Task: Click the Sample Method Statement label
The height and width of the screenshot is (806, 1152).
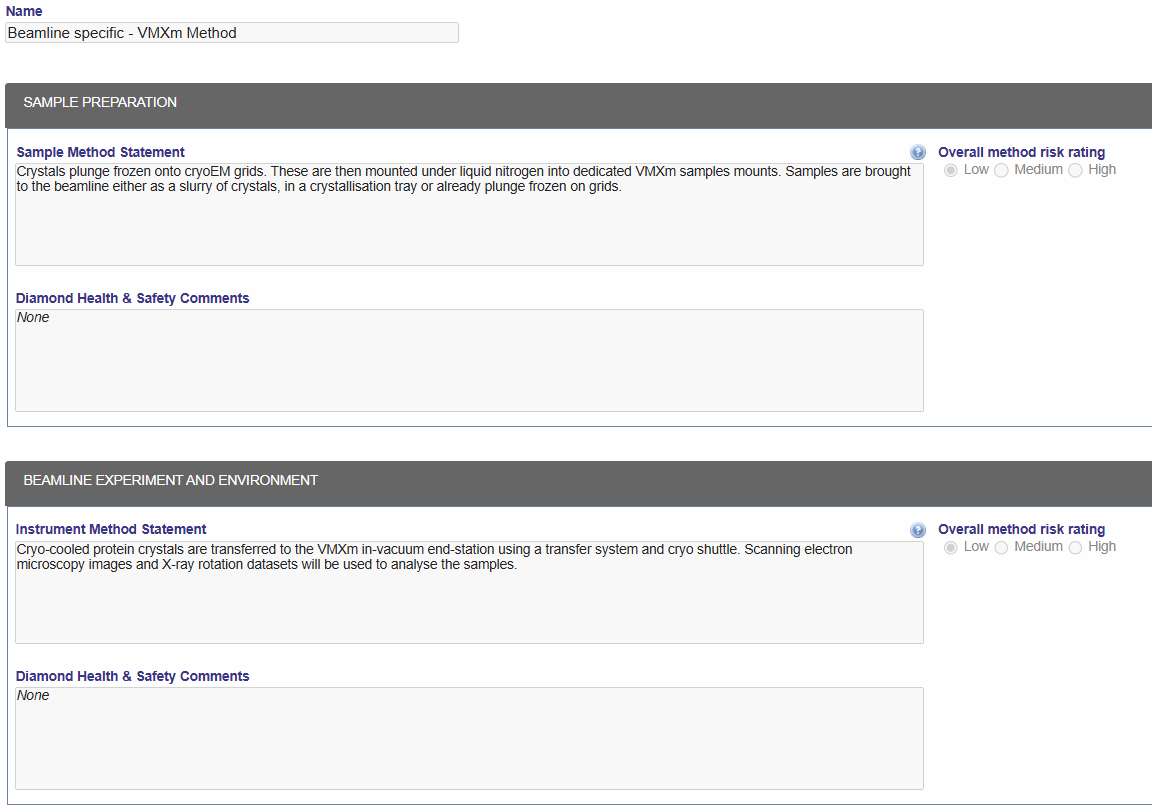Action: point(100,153)
